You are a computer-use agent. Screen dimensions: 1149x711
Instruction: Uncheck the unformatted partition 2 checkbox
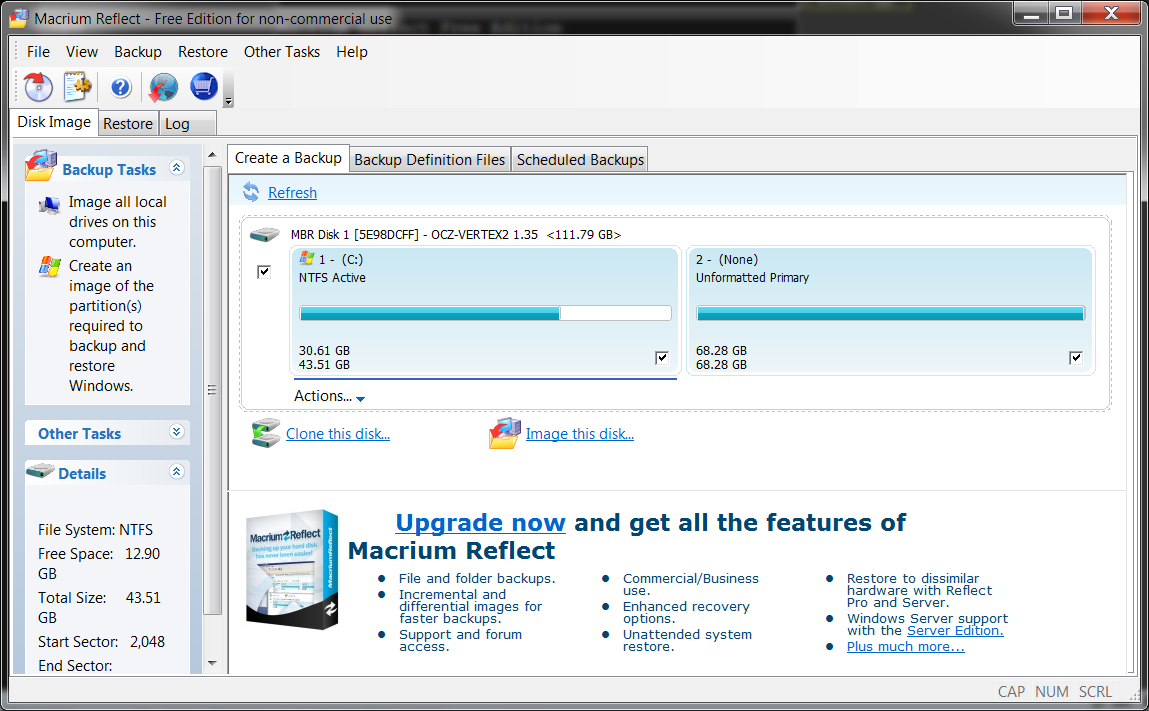coord(1076,357)
